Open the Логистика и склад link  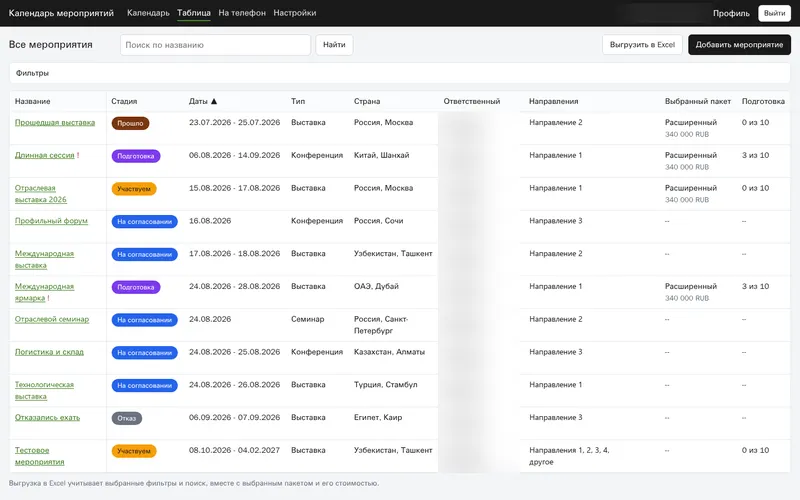click(x=49, y=352)
